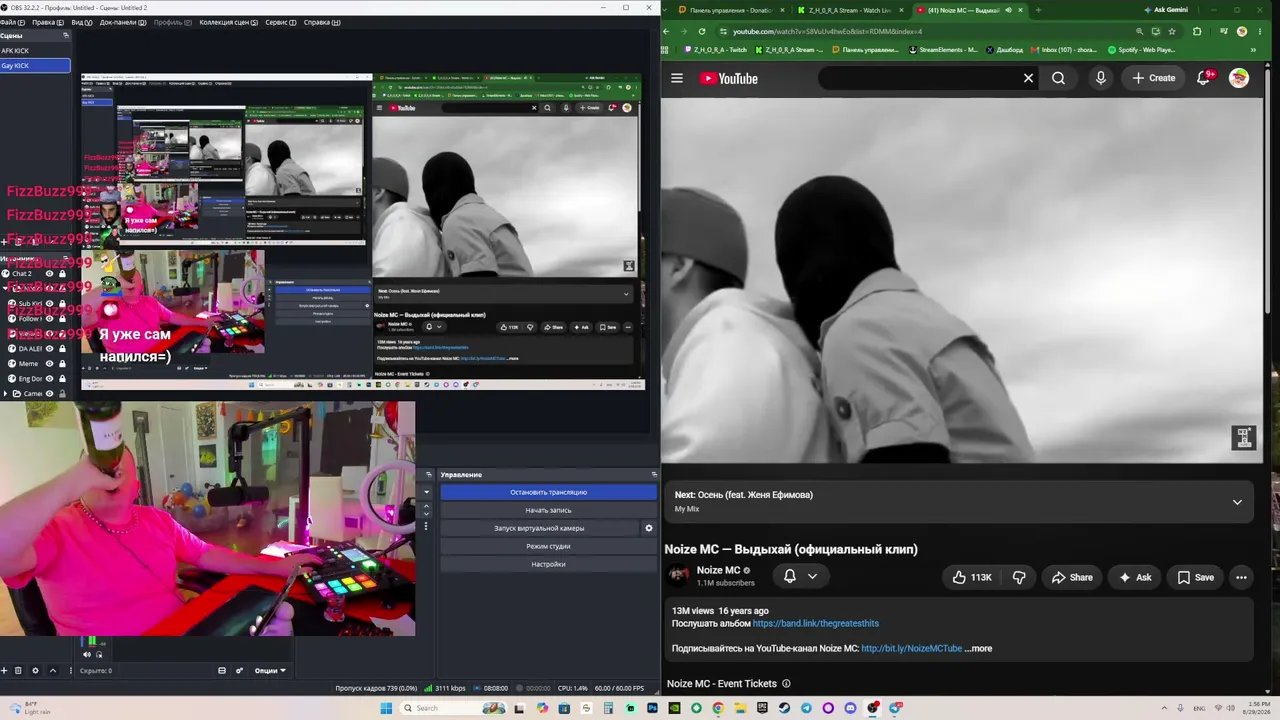
Task: Like the Noize MC video
Action: 971,577
